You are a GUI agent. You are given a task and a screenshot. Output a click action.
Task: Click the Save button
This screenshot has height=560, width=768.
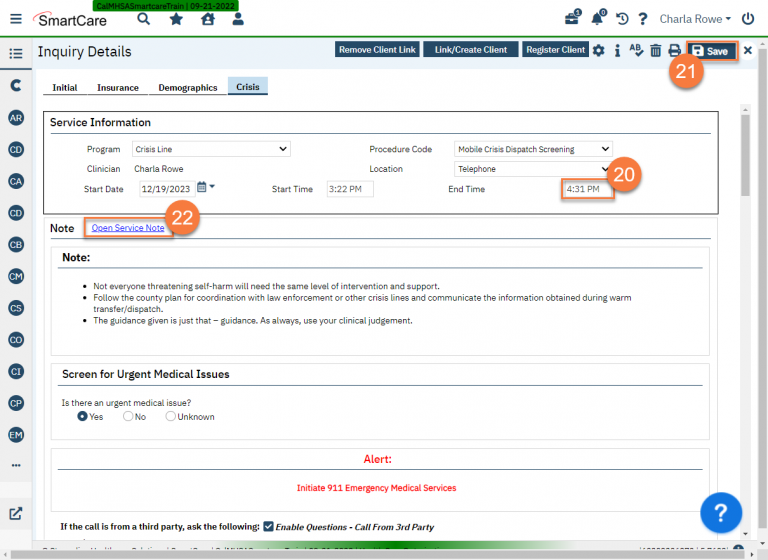click(712, 51)
